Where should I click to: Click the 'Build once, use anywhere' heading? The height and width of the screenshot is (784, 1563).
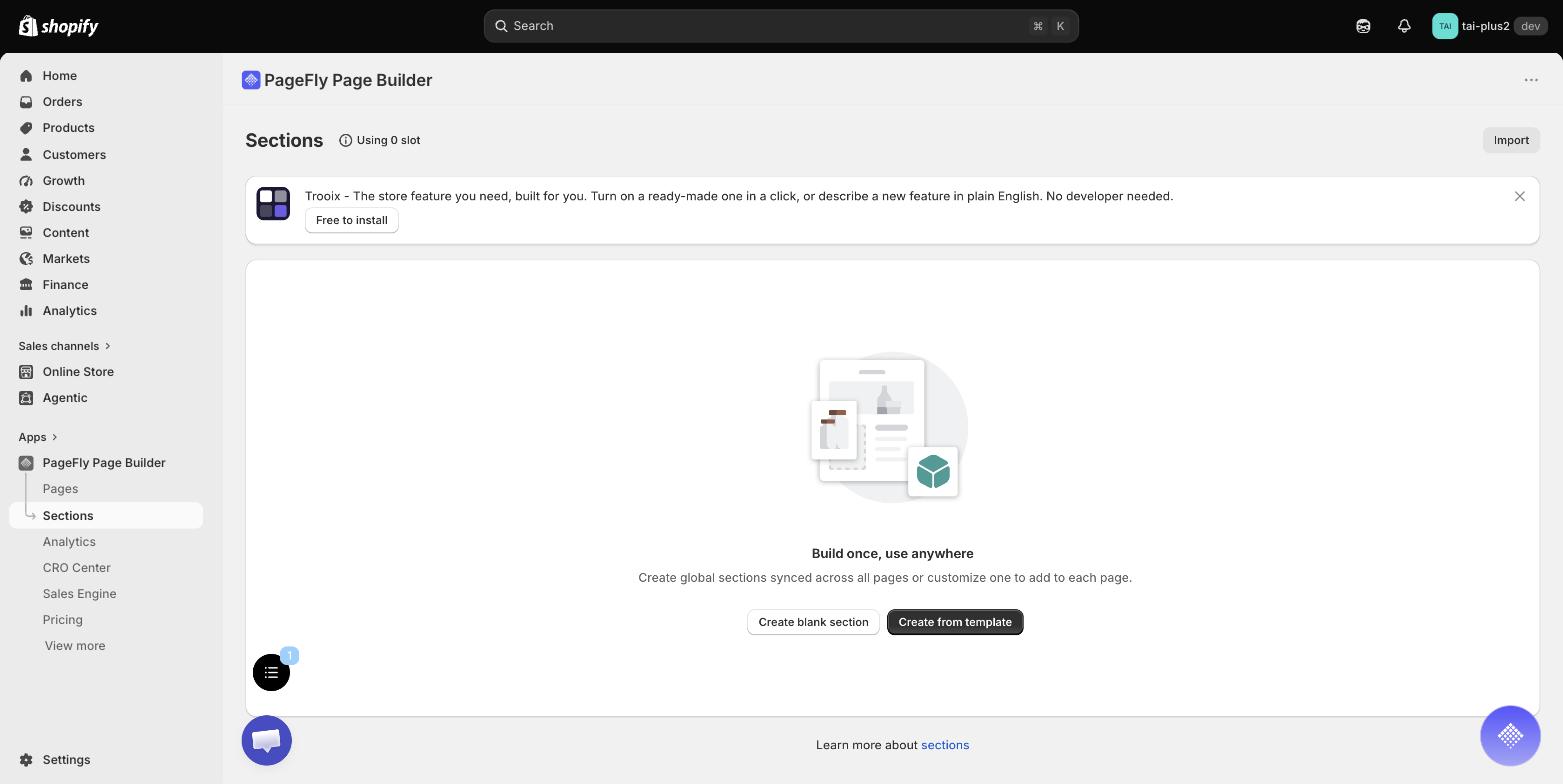(893, 554)
